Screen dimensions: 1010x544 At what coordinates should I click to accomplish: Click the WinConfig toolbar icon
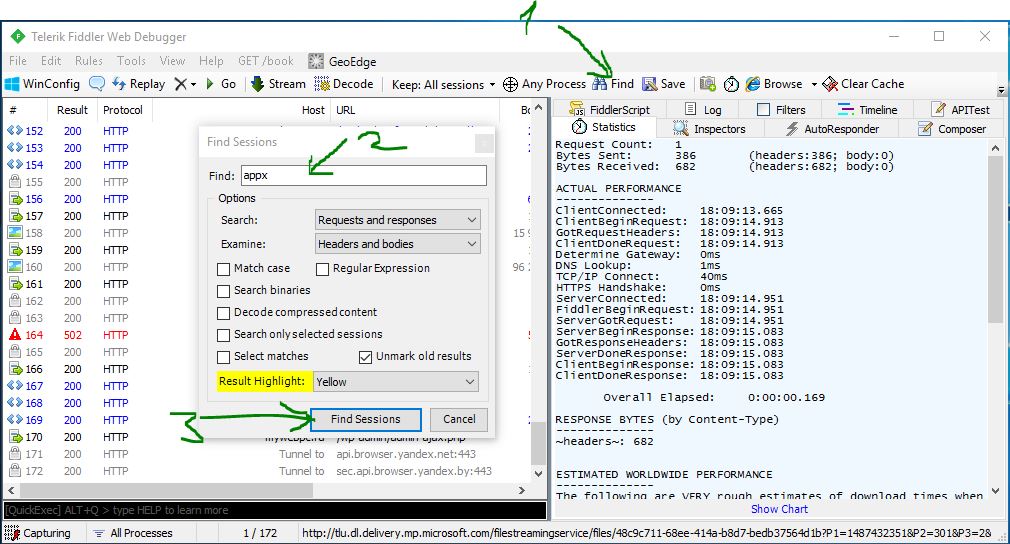click(x=12, y=84)
